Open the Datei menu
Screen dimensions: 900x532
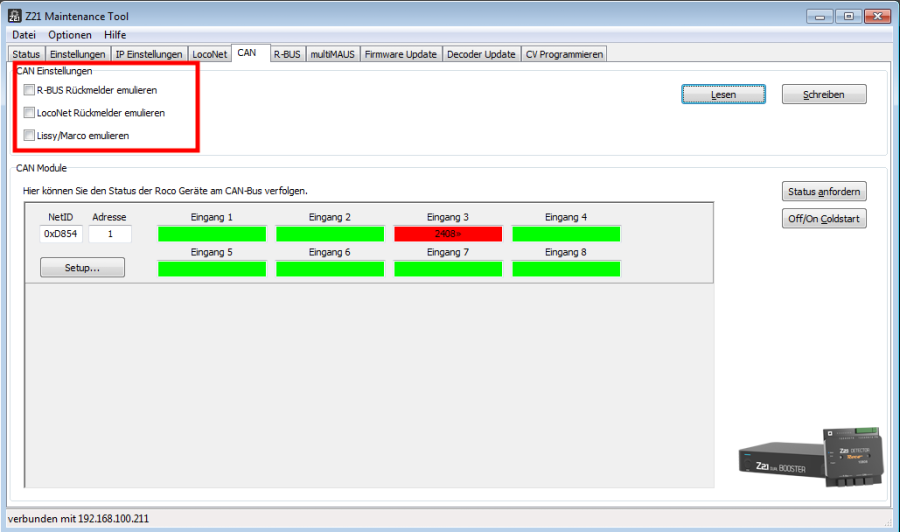coord(24,35)
